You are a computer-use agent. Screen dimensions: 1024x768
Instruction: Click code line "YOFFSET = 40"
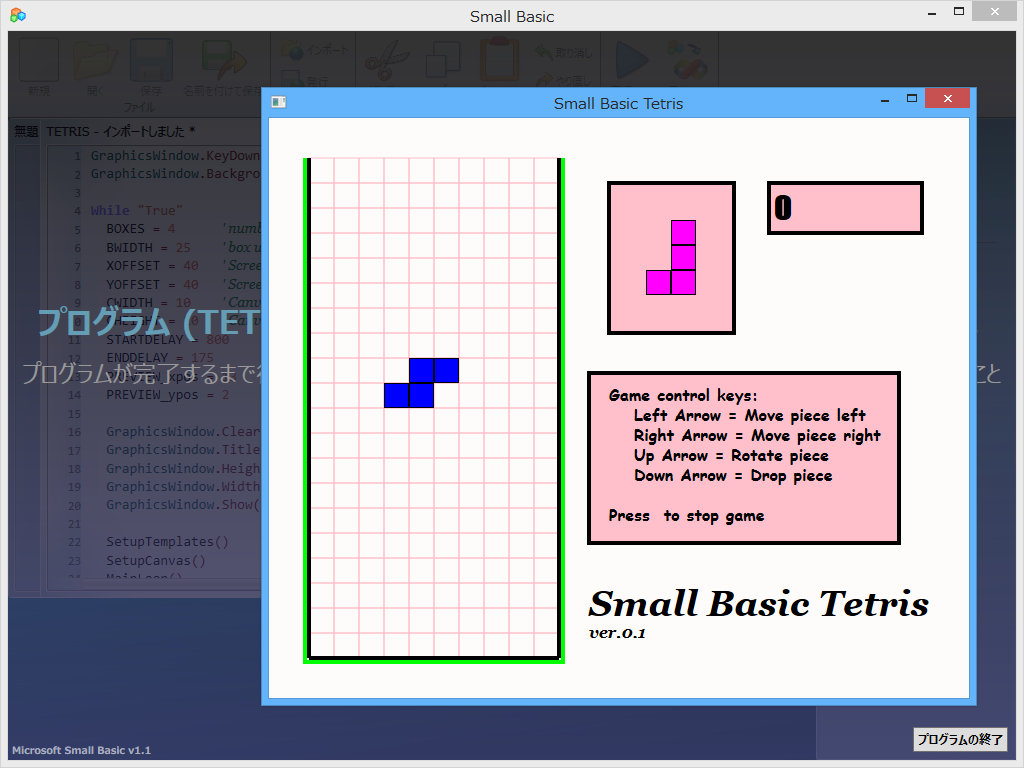(152, 285)
